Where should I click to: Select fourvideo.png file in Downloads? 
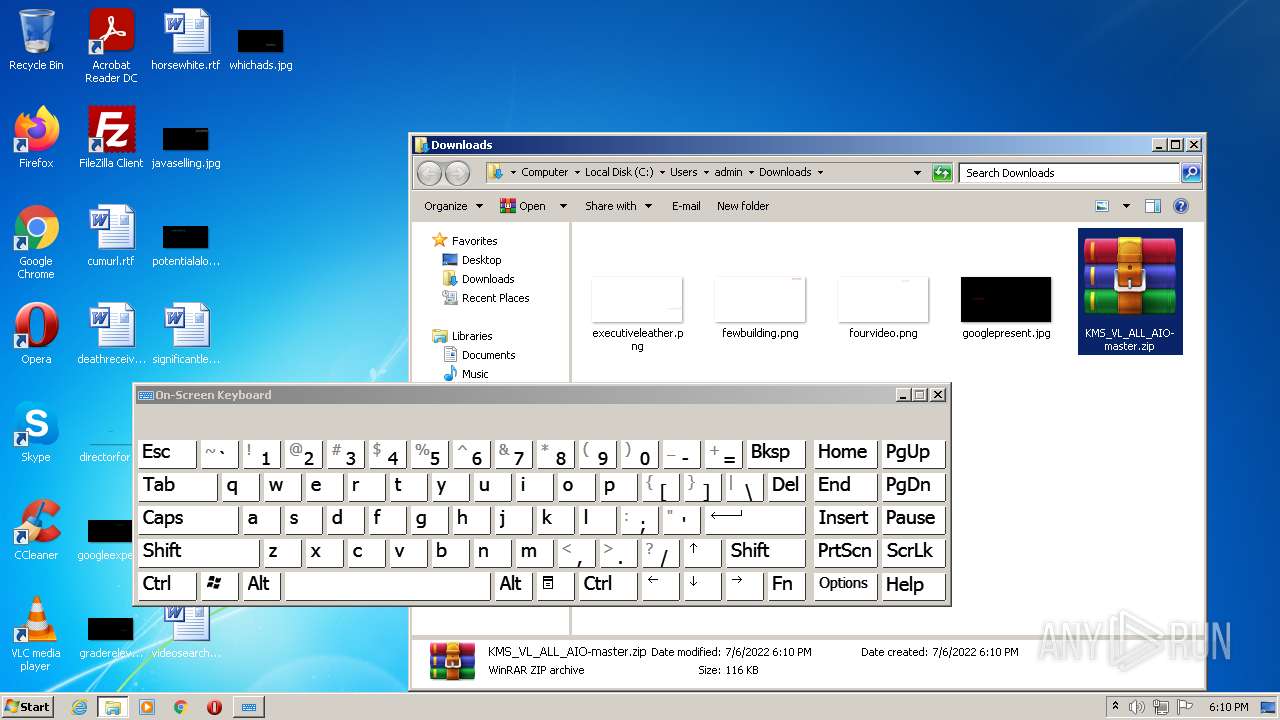pyautogui.click(x=883, y=308)
